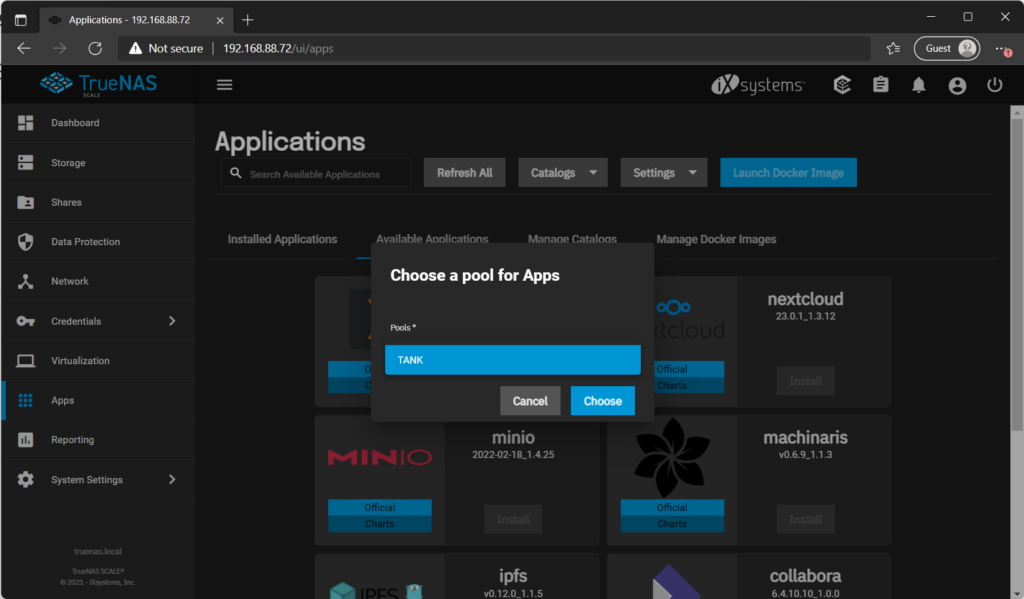Click the Not secure warning icon
Image resolution: width=1024 pixels, height=599 pixels.
pyautogui.click(x=135, y=48)
